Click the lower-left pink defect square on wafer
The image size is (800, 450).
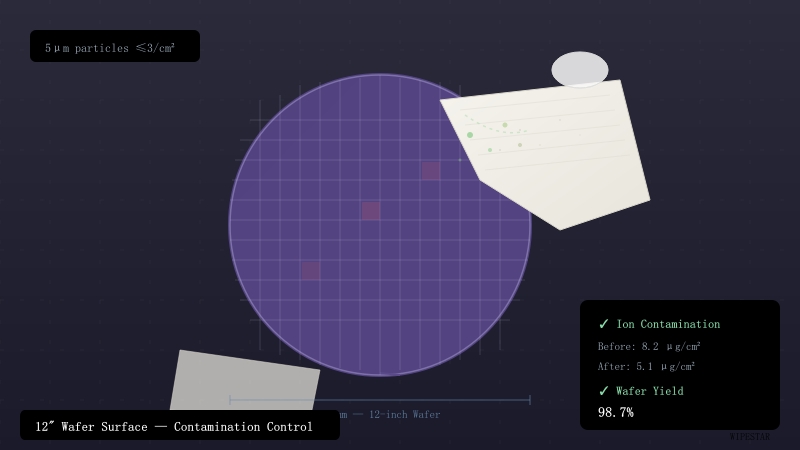coord(311,270)
